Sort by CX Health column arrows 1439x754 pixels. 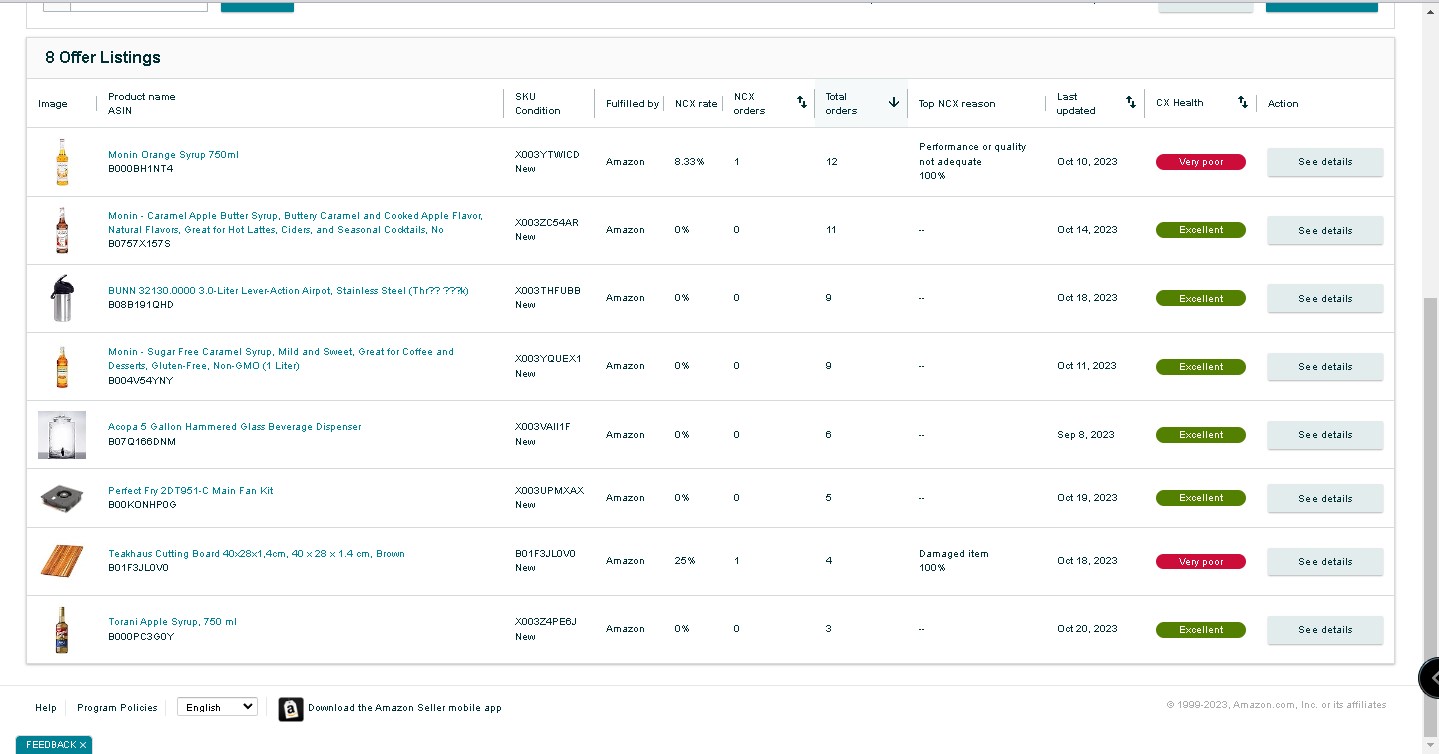(1243, 103)
